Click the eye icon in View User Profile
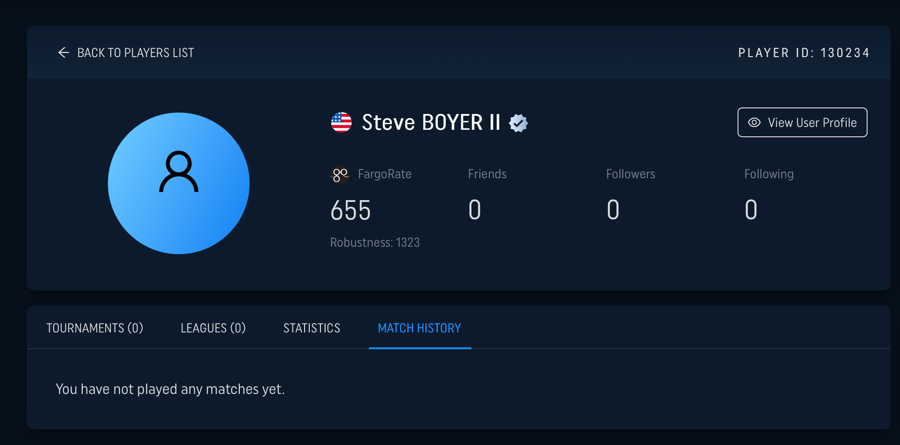Screen dimensions: 900x445 [x=754, y=123]
